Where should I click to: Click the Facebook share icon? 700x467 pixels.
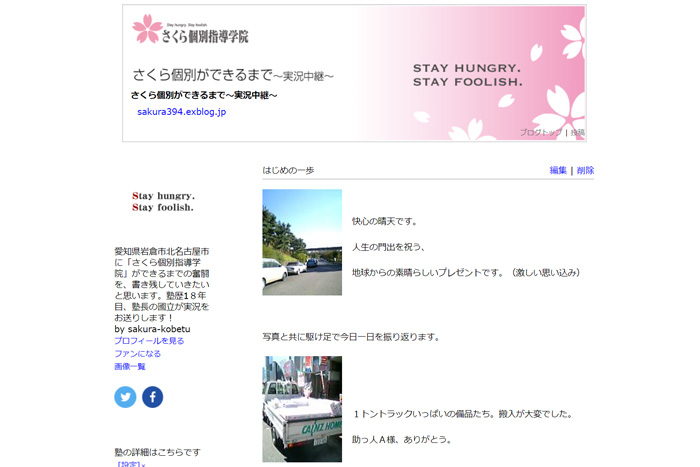[152, 397]
